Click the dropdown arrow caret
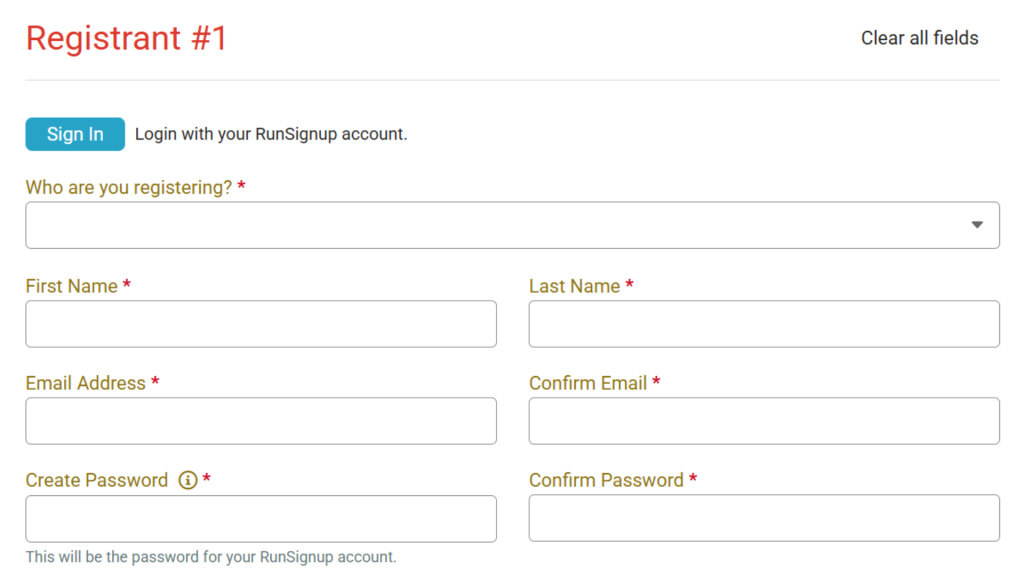 977,225
